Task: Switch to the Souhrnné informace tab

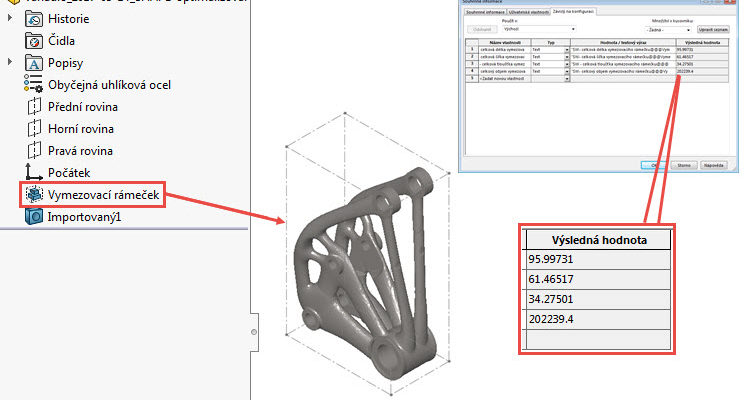Action: pyautogui.click(x=485, y=12)
